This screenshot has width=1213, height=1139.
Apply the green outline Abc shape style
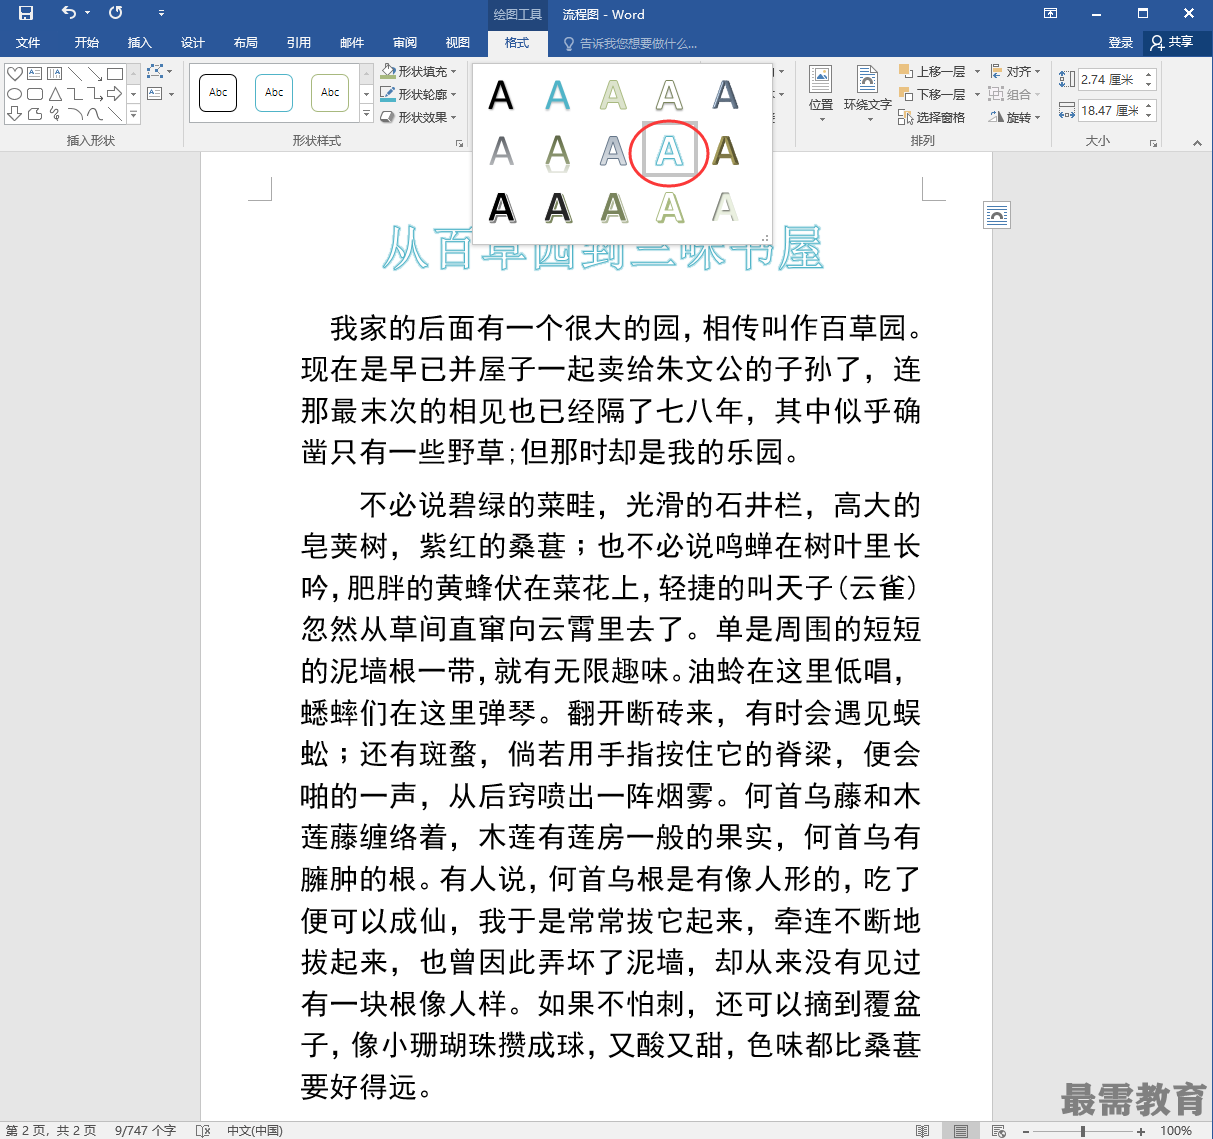coord(330,93)
